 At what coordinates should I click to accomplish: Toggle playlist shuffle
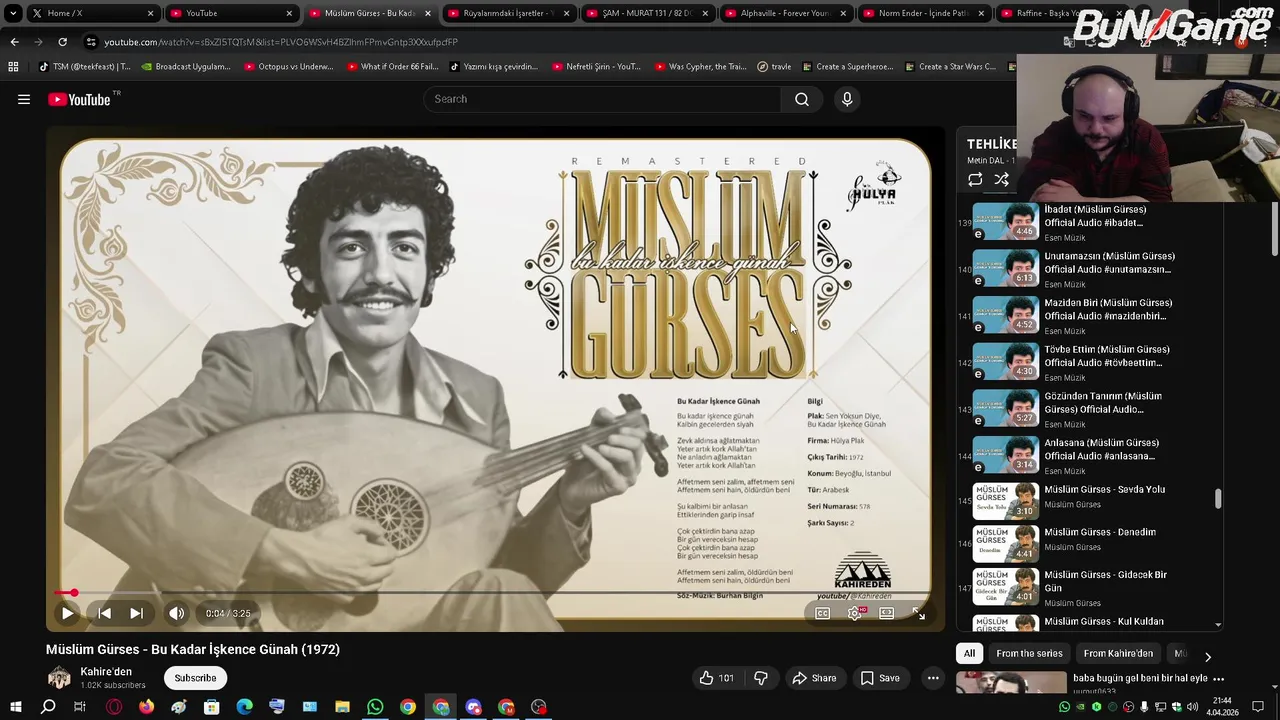(1002, 180)
